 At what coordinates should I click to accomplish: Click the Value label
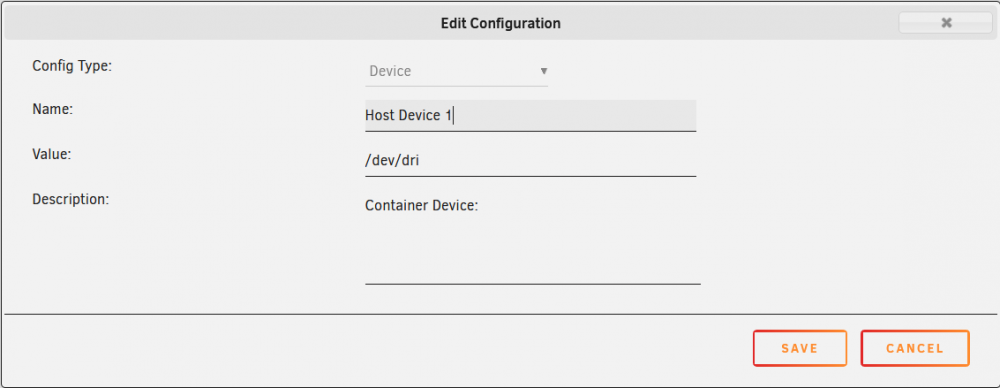click(x=51, y=154)
